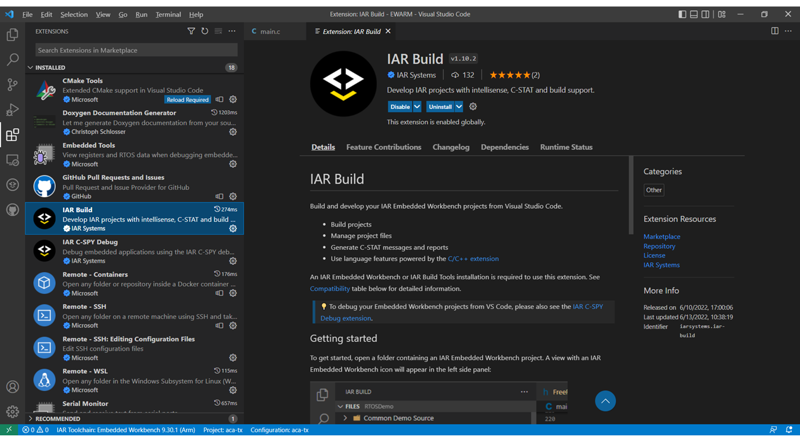
Task: Open IAR Build detail page gear icon
Action: (x=473, y=107)
